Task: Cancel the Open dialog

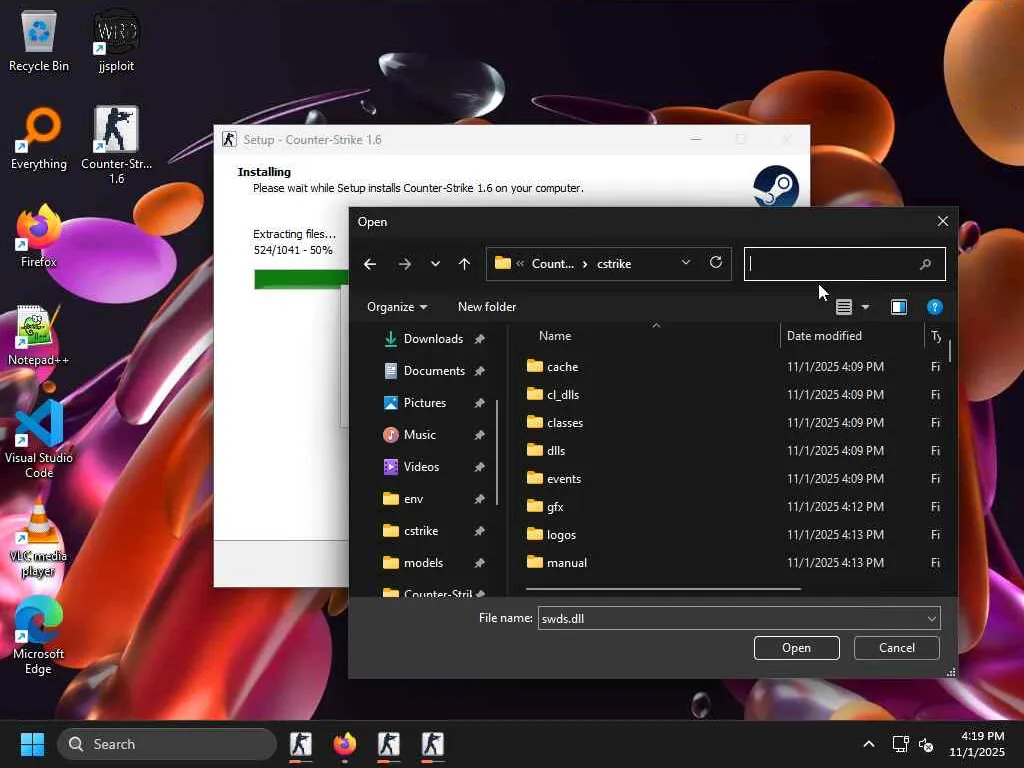Action: 897,648
